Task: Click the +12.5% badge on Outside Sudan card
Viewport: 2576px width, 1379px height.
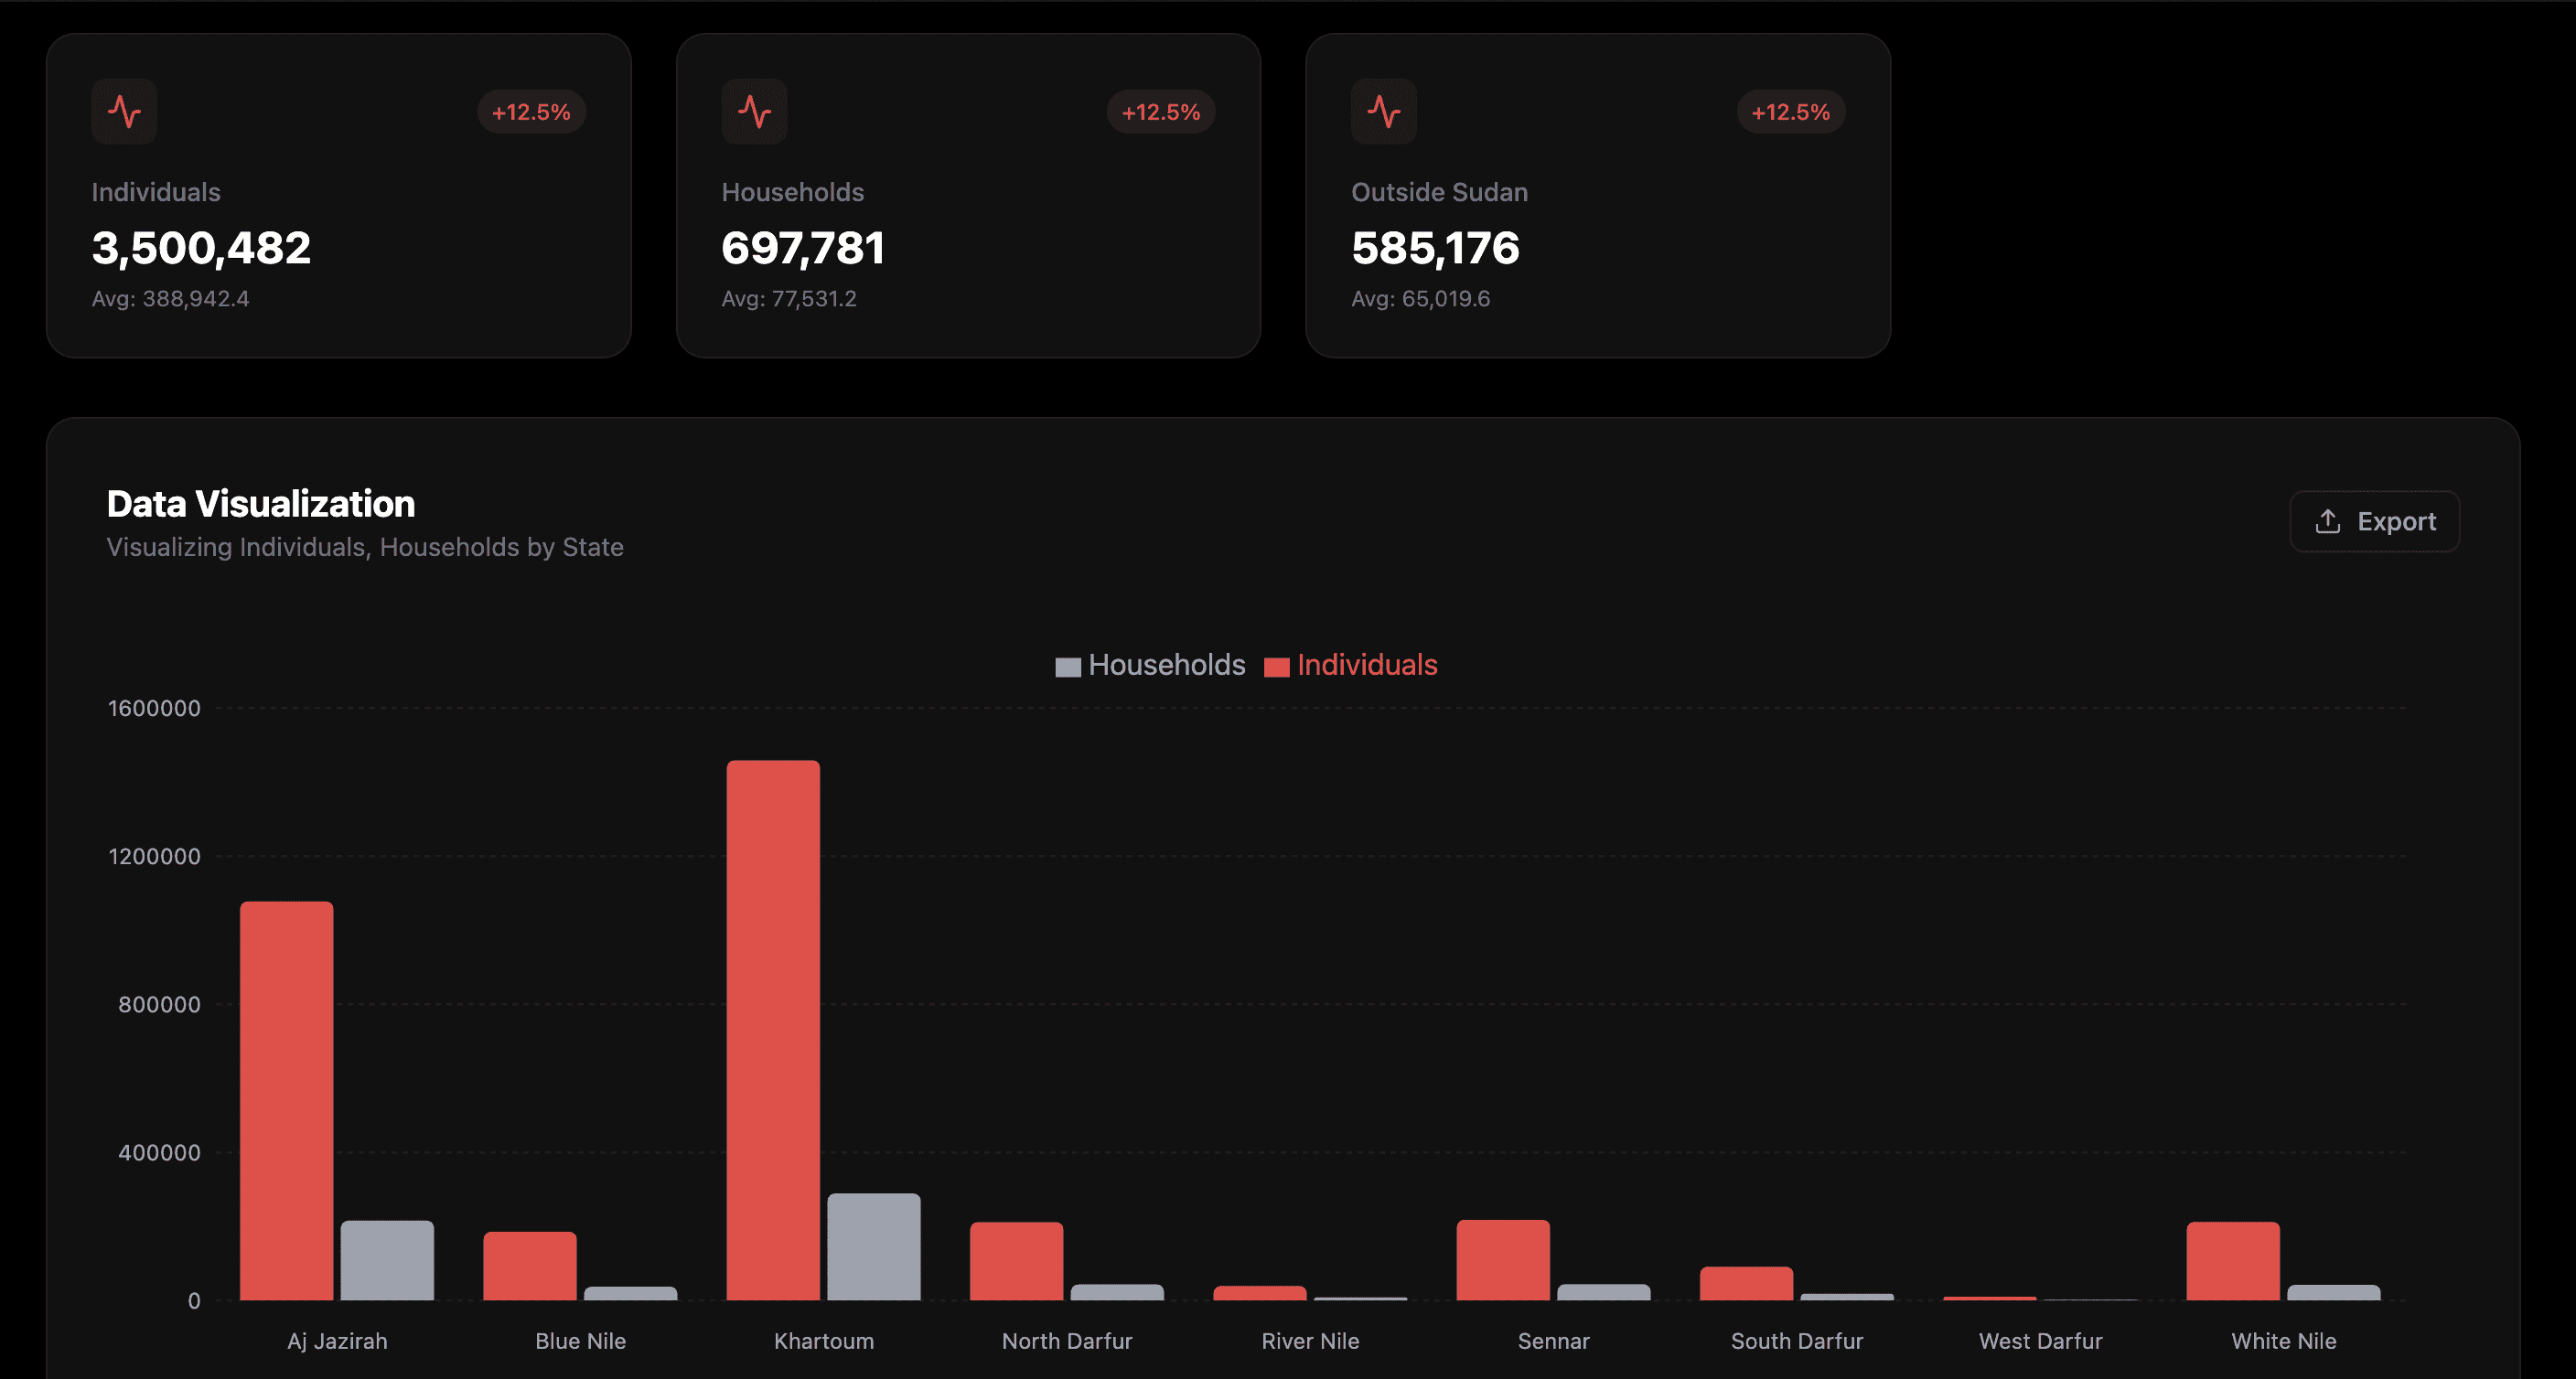Action: (1790, 112)
